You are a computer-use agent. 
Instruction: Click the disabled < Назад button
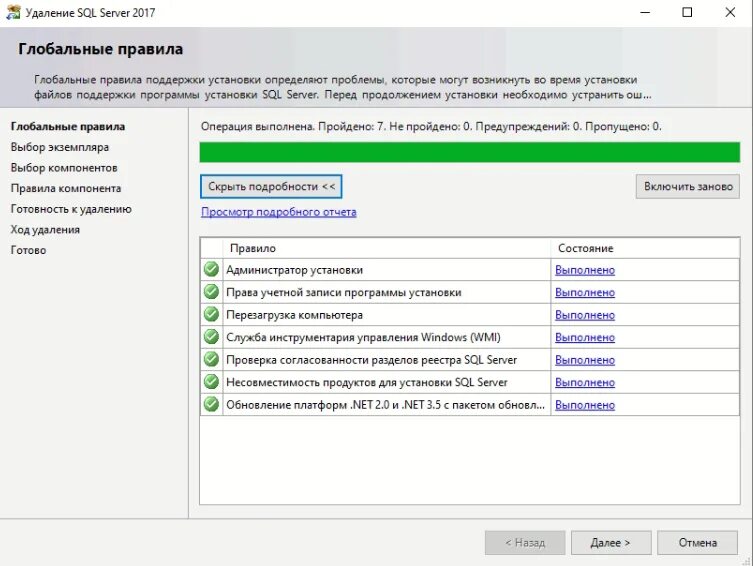pyautogui.click(x=525, y=542)
